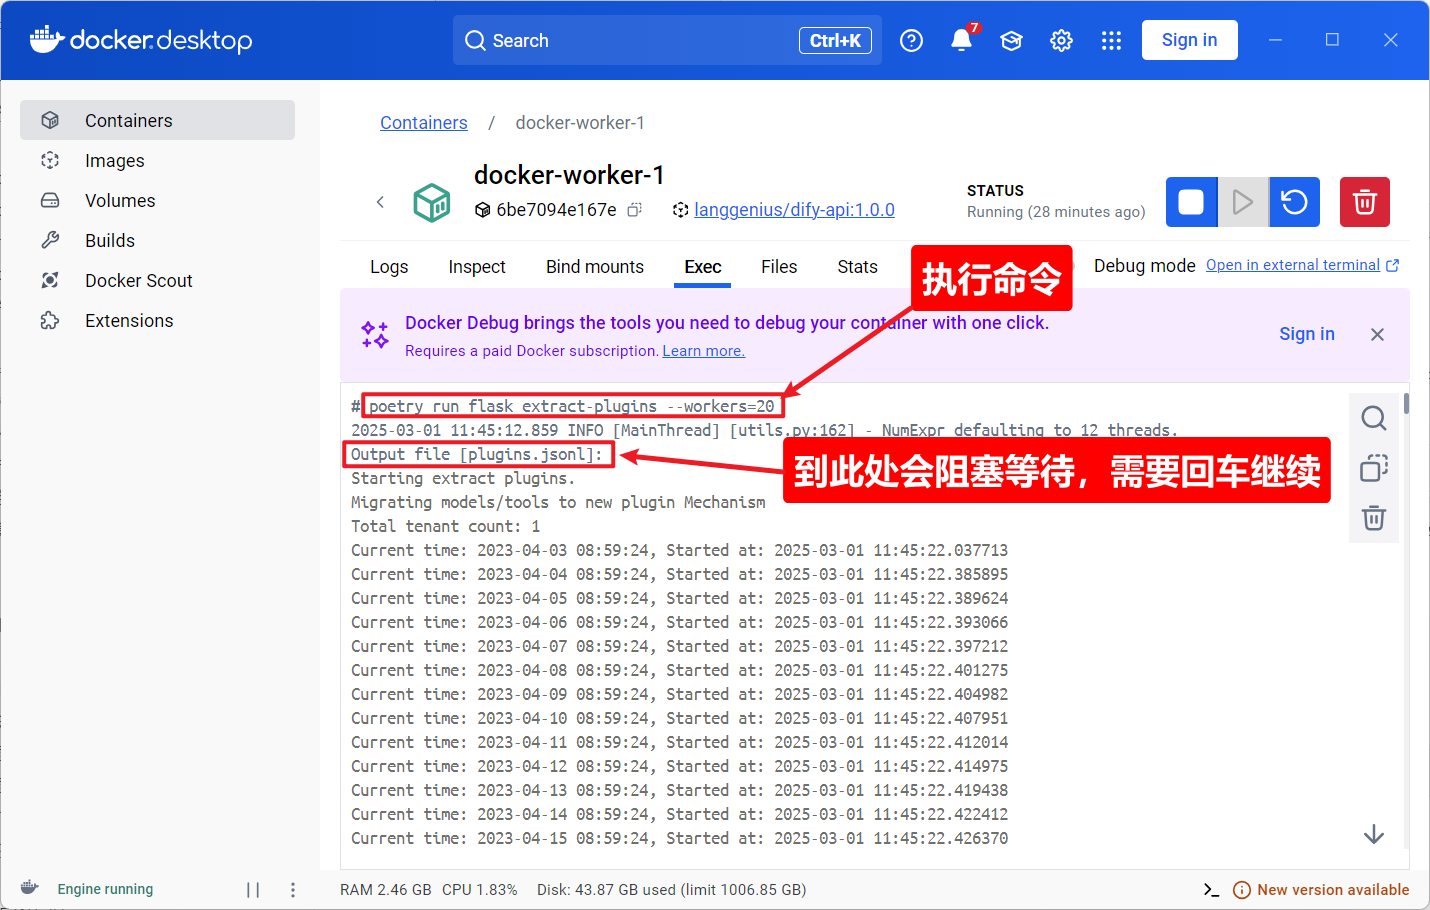Select the Exec tab
1430x910 pixels.
click(703, 267)
